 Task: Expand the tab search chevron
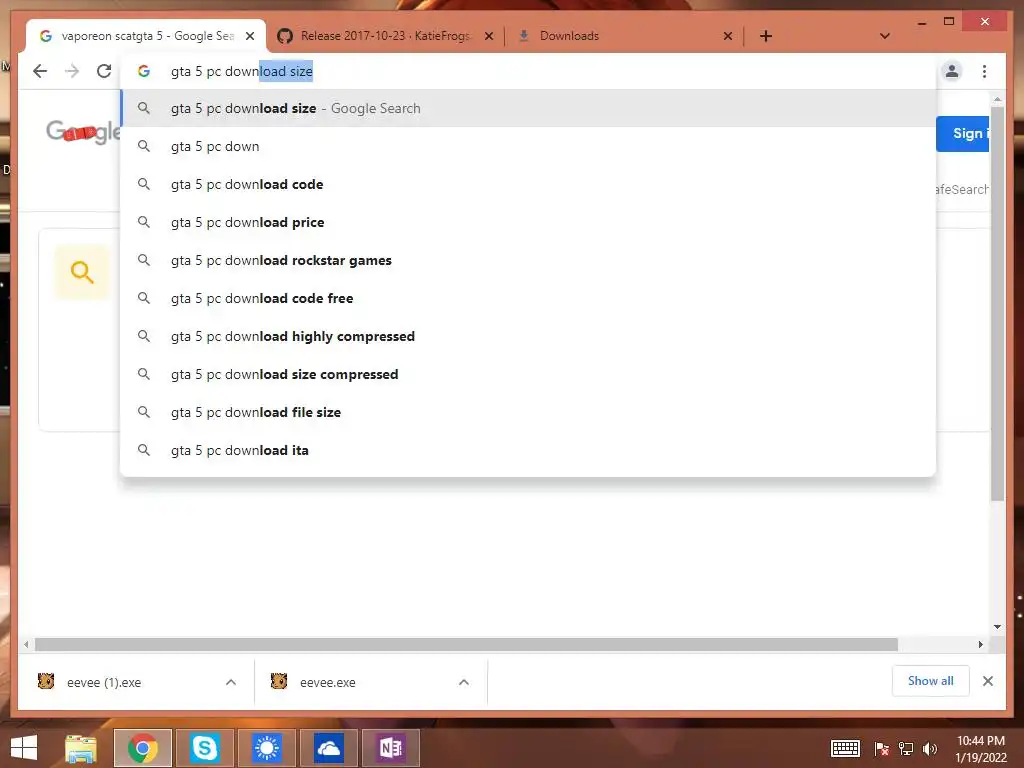coord(885,36)
